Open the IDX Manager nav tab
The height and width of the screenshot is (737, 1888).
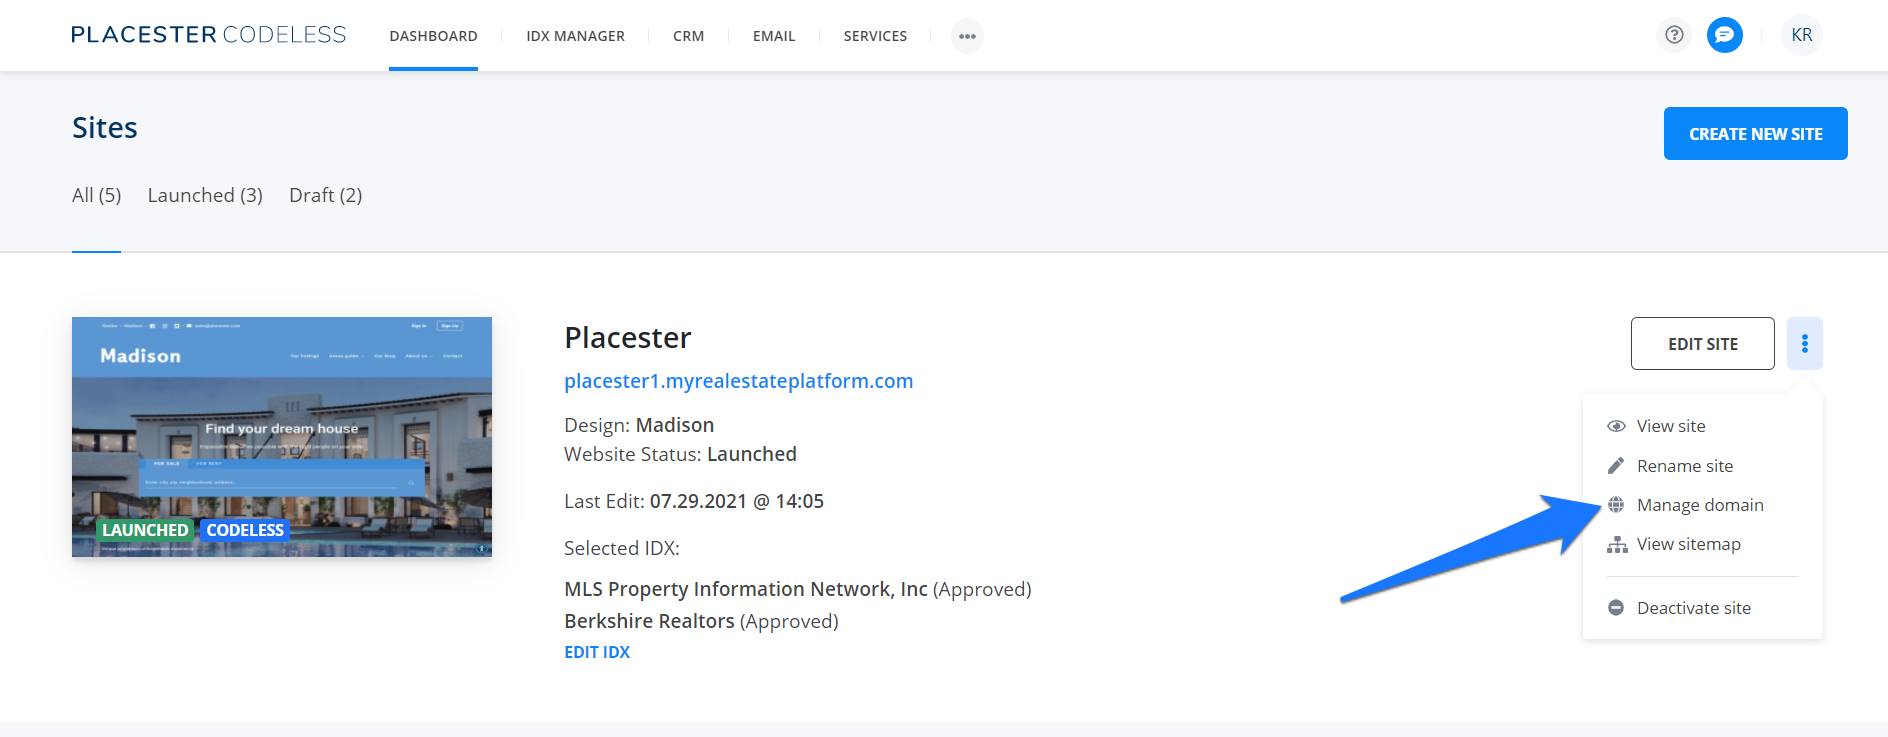(x=575, y=36)
